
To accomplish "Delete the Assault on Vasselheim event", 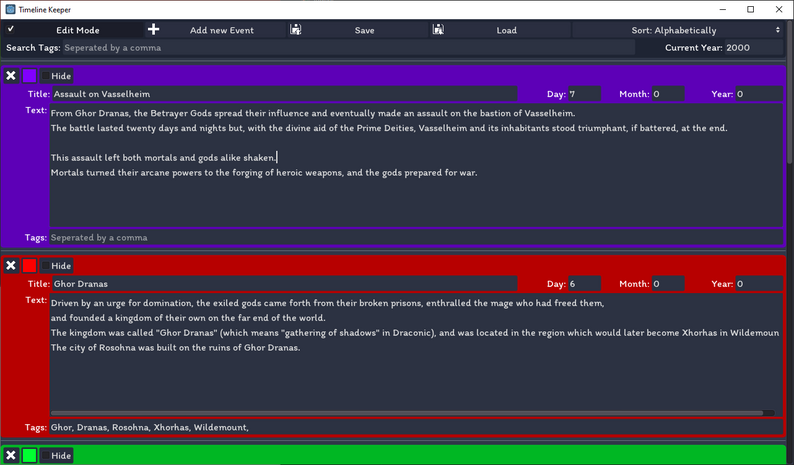I will pos(11,76).
